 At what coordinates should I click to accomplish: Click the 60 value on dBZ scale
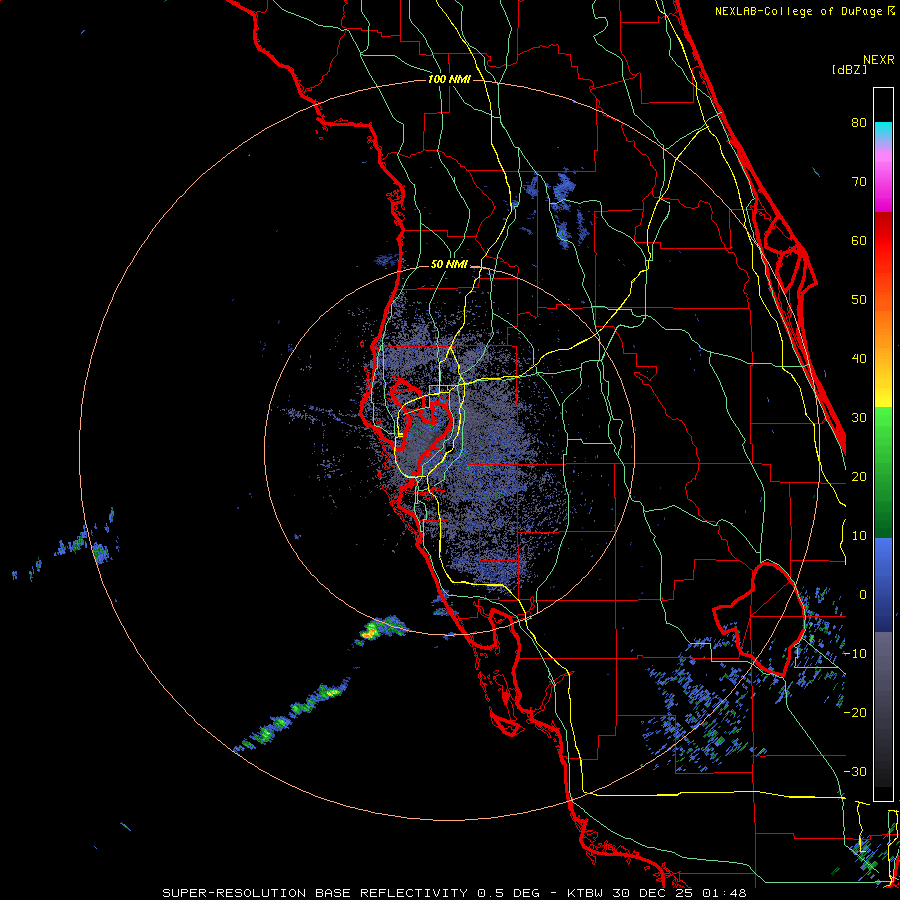pyautogui.click(x=859, y=240)
